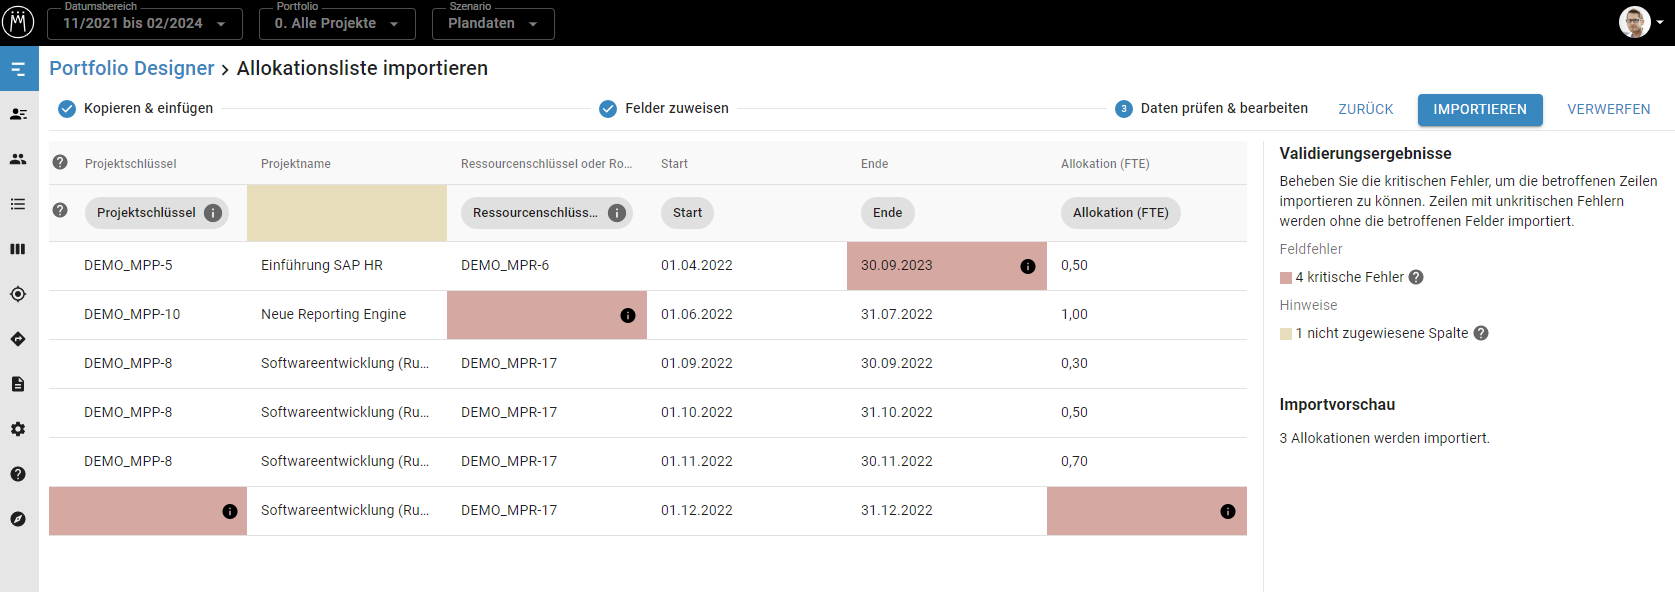Click the beige unassigned Projektname column cell
1675x592 pixels.
click(x=346, y=213)
